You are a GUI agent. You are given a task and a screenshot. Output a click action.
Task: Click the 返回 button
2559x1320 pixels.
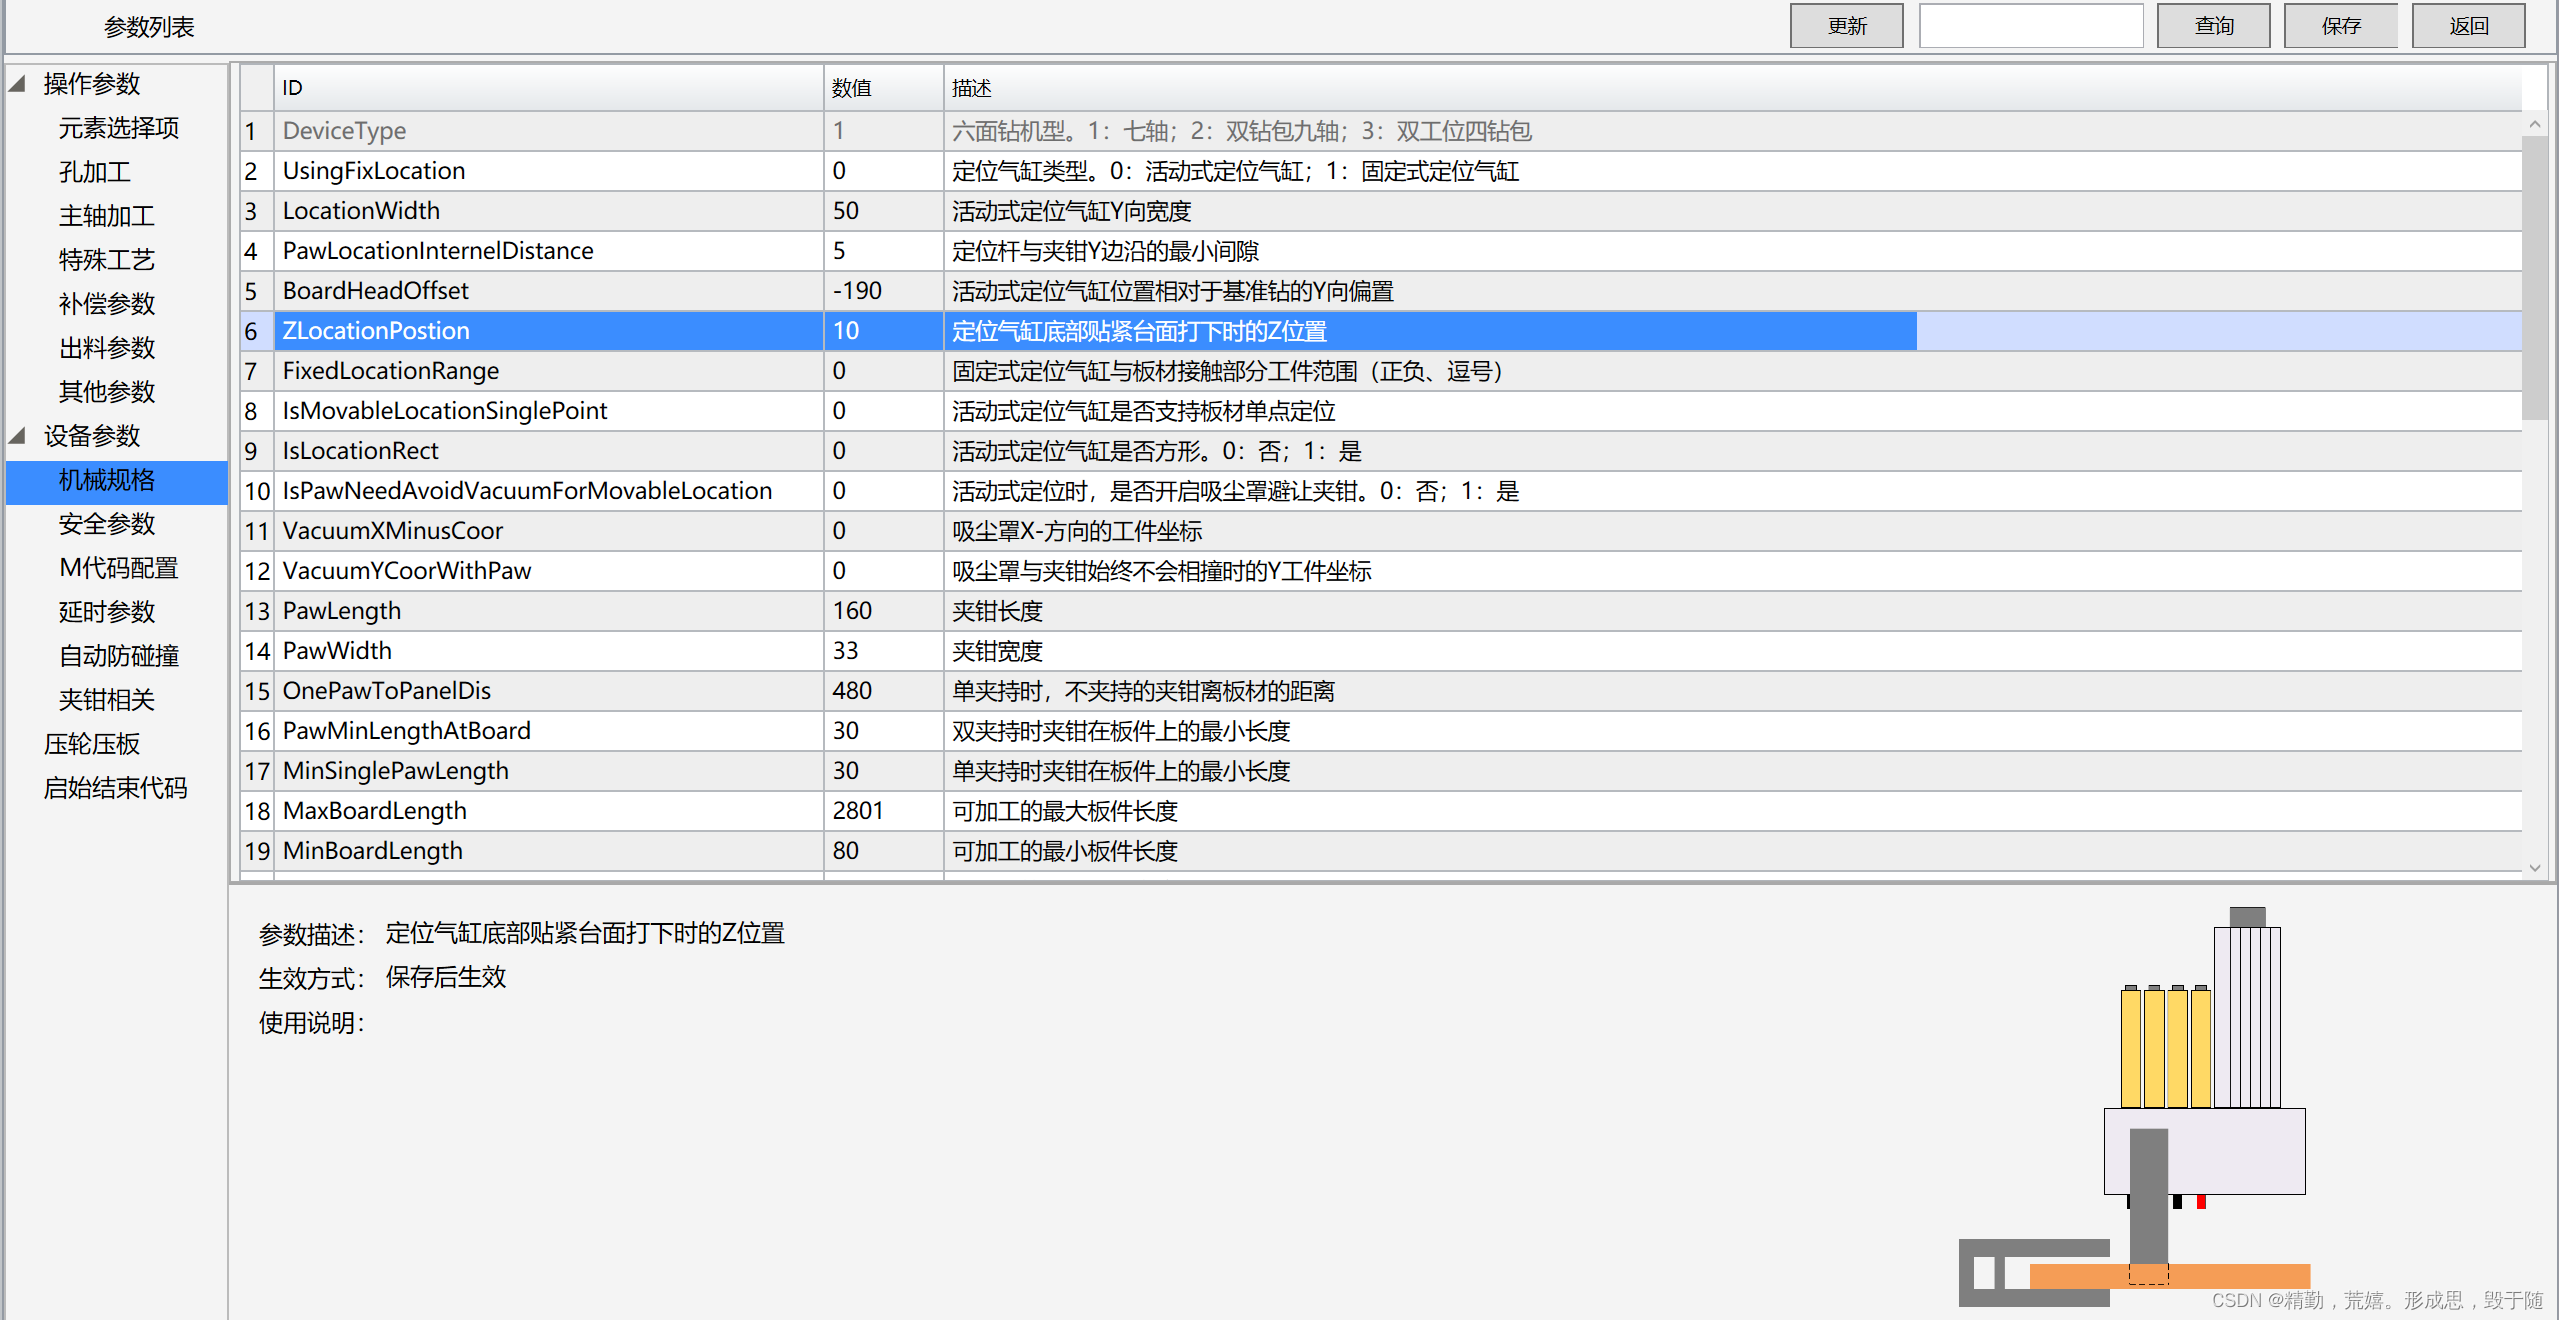[2468, 26]
